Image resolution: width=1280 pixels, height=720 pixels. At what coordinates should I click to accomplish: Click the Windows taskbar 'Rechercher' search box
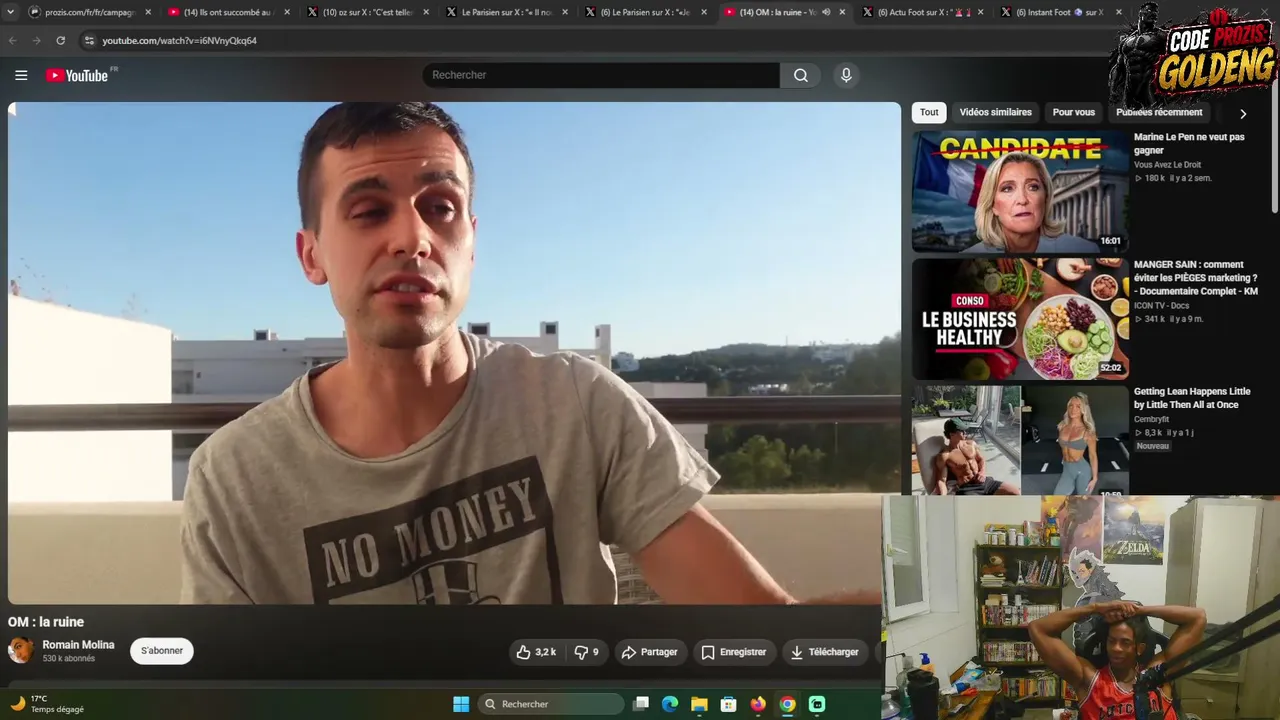click(550, 704)
